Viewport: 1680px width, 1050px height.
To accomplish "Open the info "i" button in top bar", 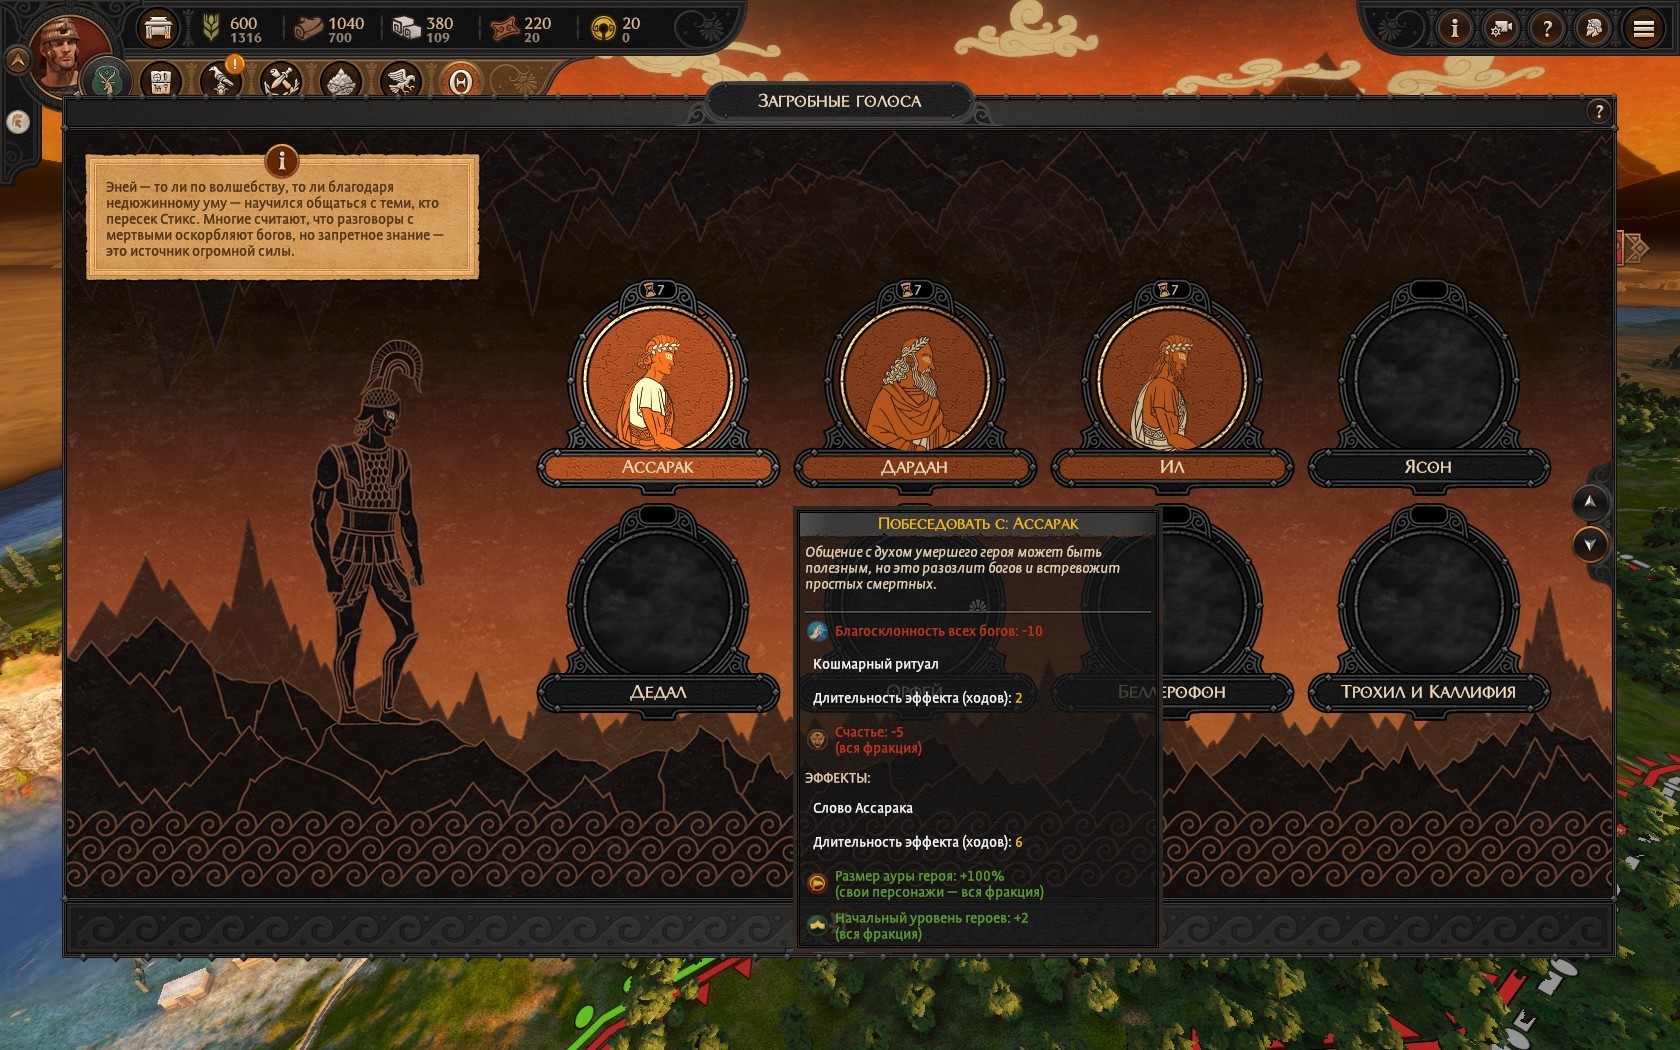I will 1454,28.
